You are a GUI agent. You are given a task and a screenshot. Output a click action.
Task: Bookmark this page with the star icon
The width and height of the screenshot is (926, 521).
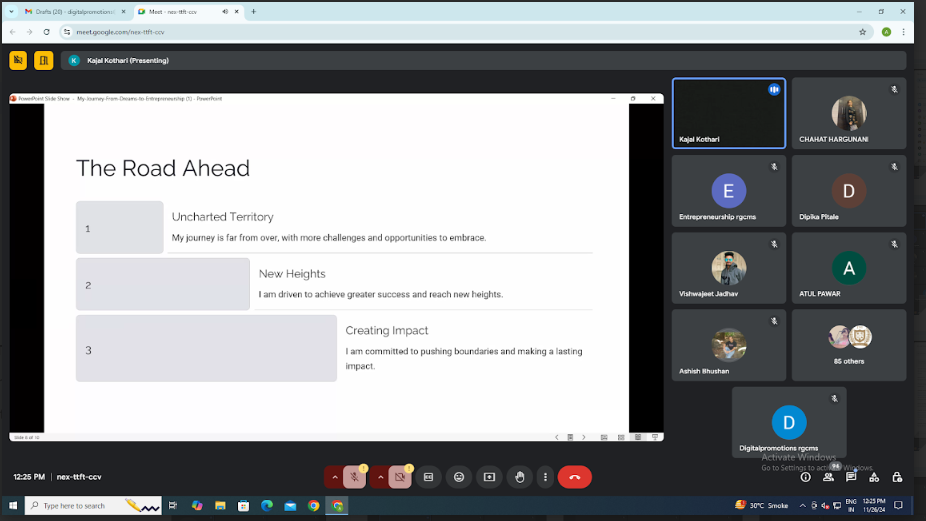(x=863, y=32)
